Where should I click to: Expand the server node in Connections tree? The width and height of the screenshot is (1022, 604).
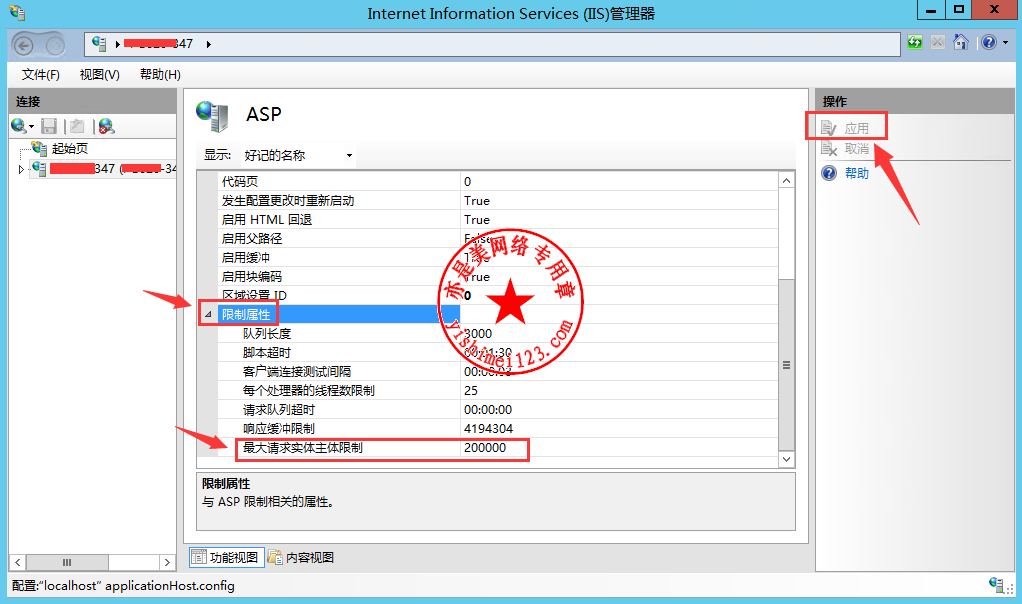[x=22, y=169]
